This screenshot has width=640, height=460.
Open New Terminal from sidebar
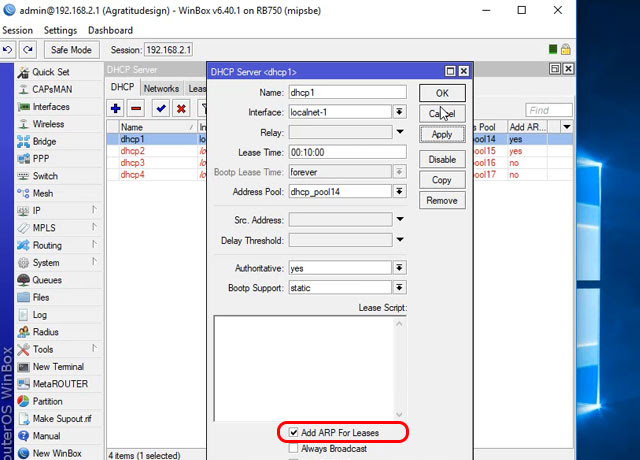click(x=58, y=367)
